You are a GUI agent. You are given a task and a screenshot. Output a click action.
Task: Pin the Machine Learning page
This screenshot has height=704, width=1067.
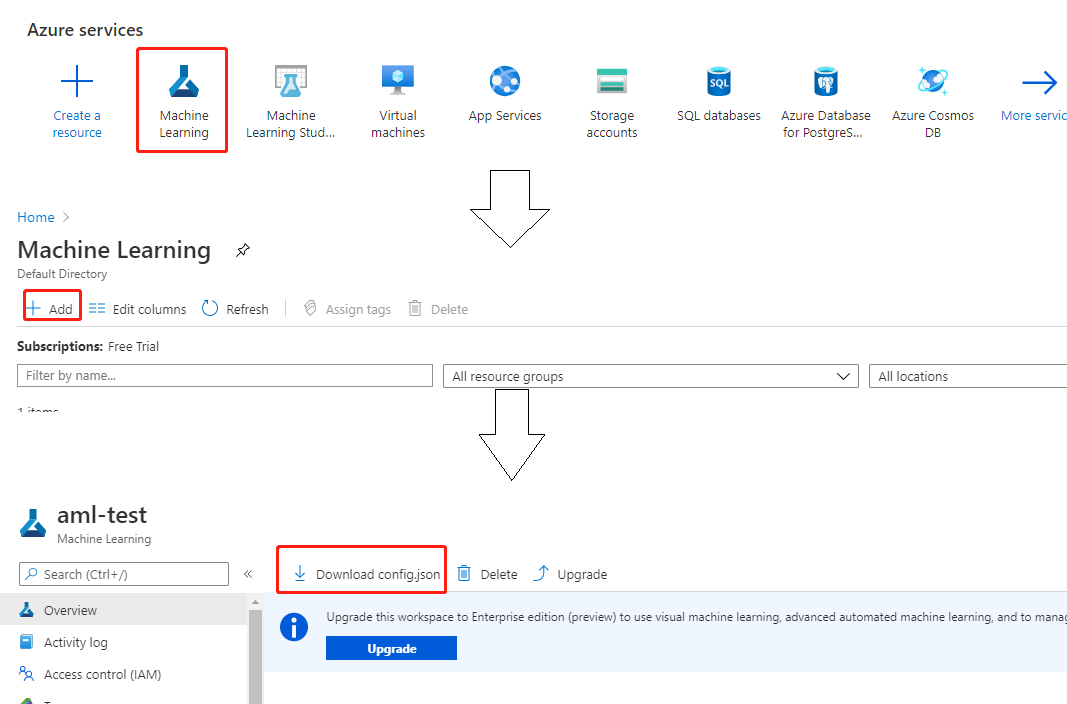click(x=243, y=251)
